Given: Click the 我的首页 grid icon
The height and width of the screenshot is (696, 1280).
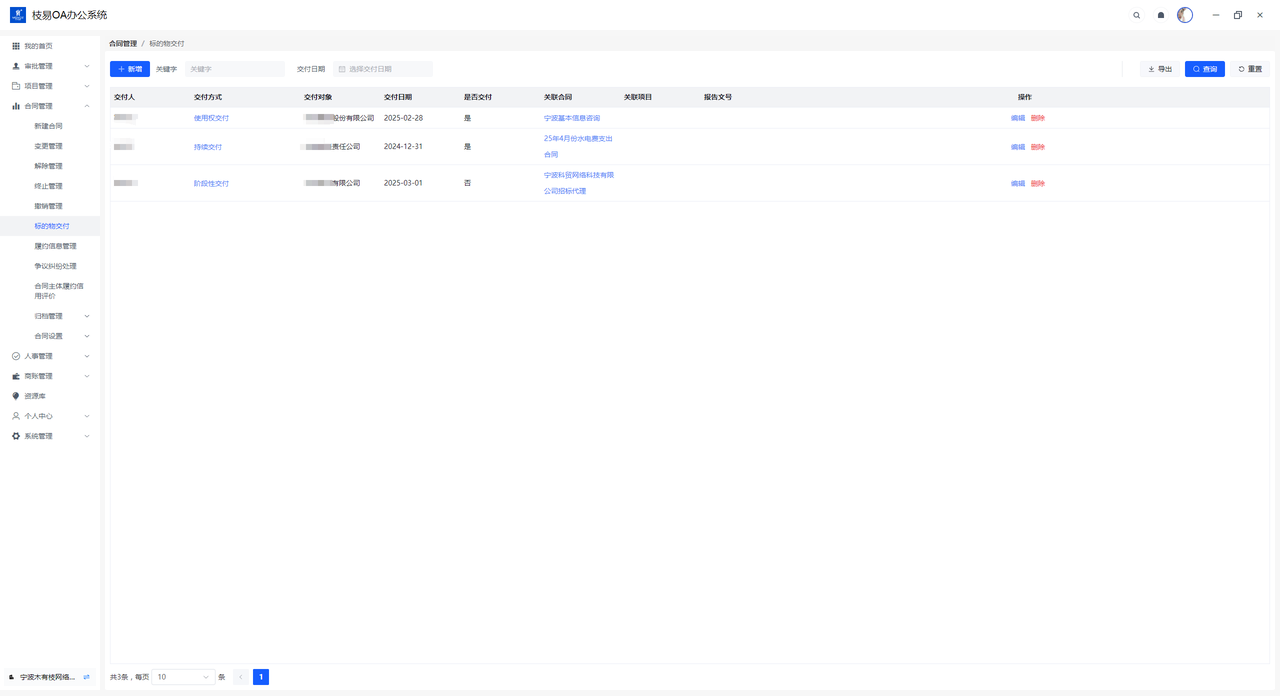Looking at the screenshot, I should click(16, 46).
